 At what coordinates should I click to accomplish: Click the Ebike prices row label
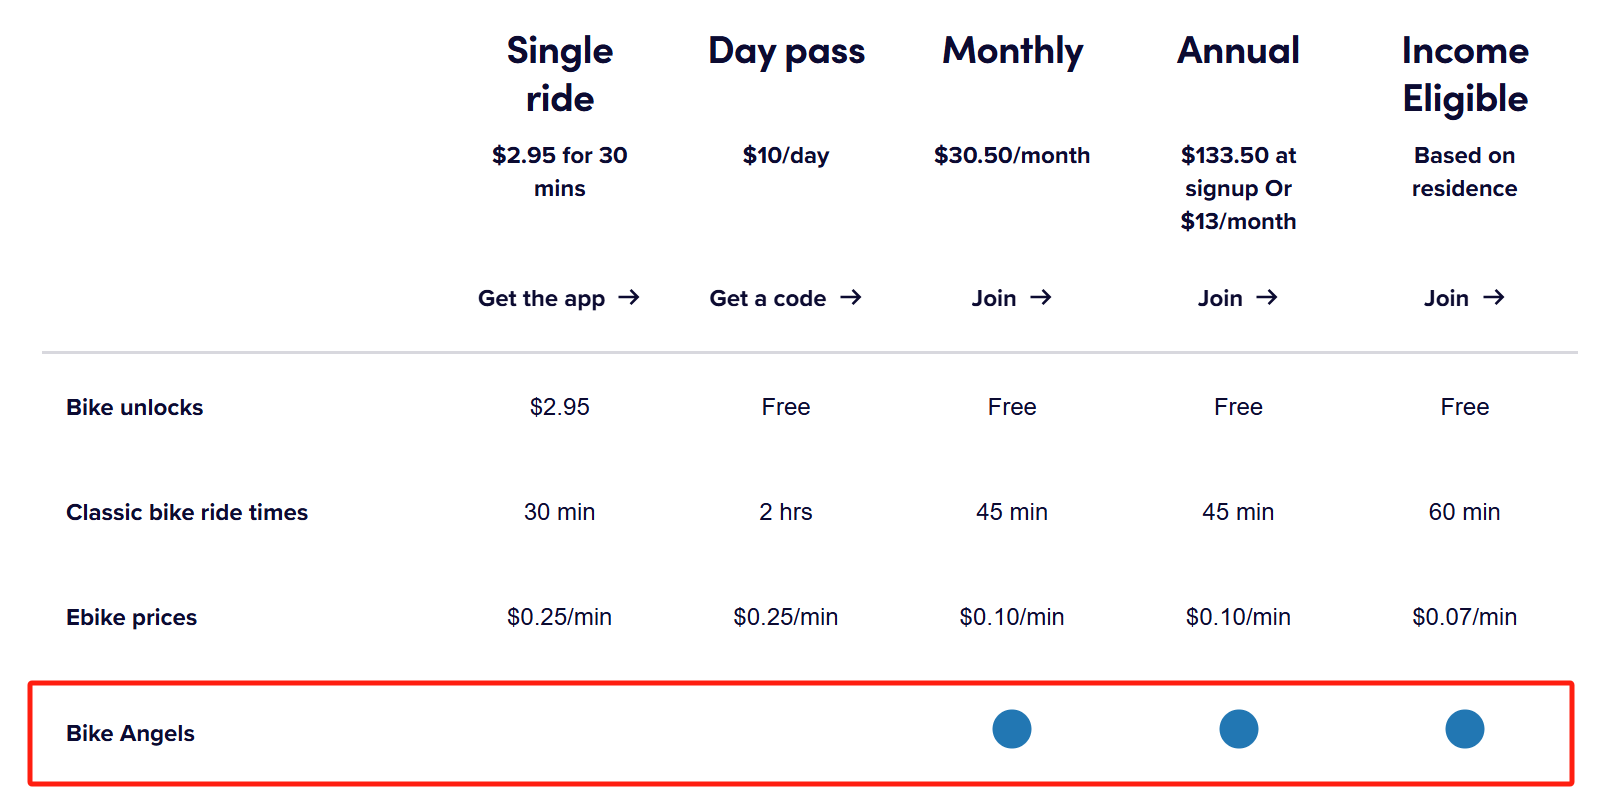pos(131,617)
